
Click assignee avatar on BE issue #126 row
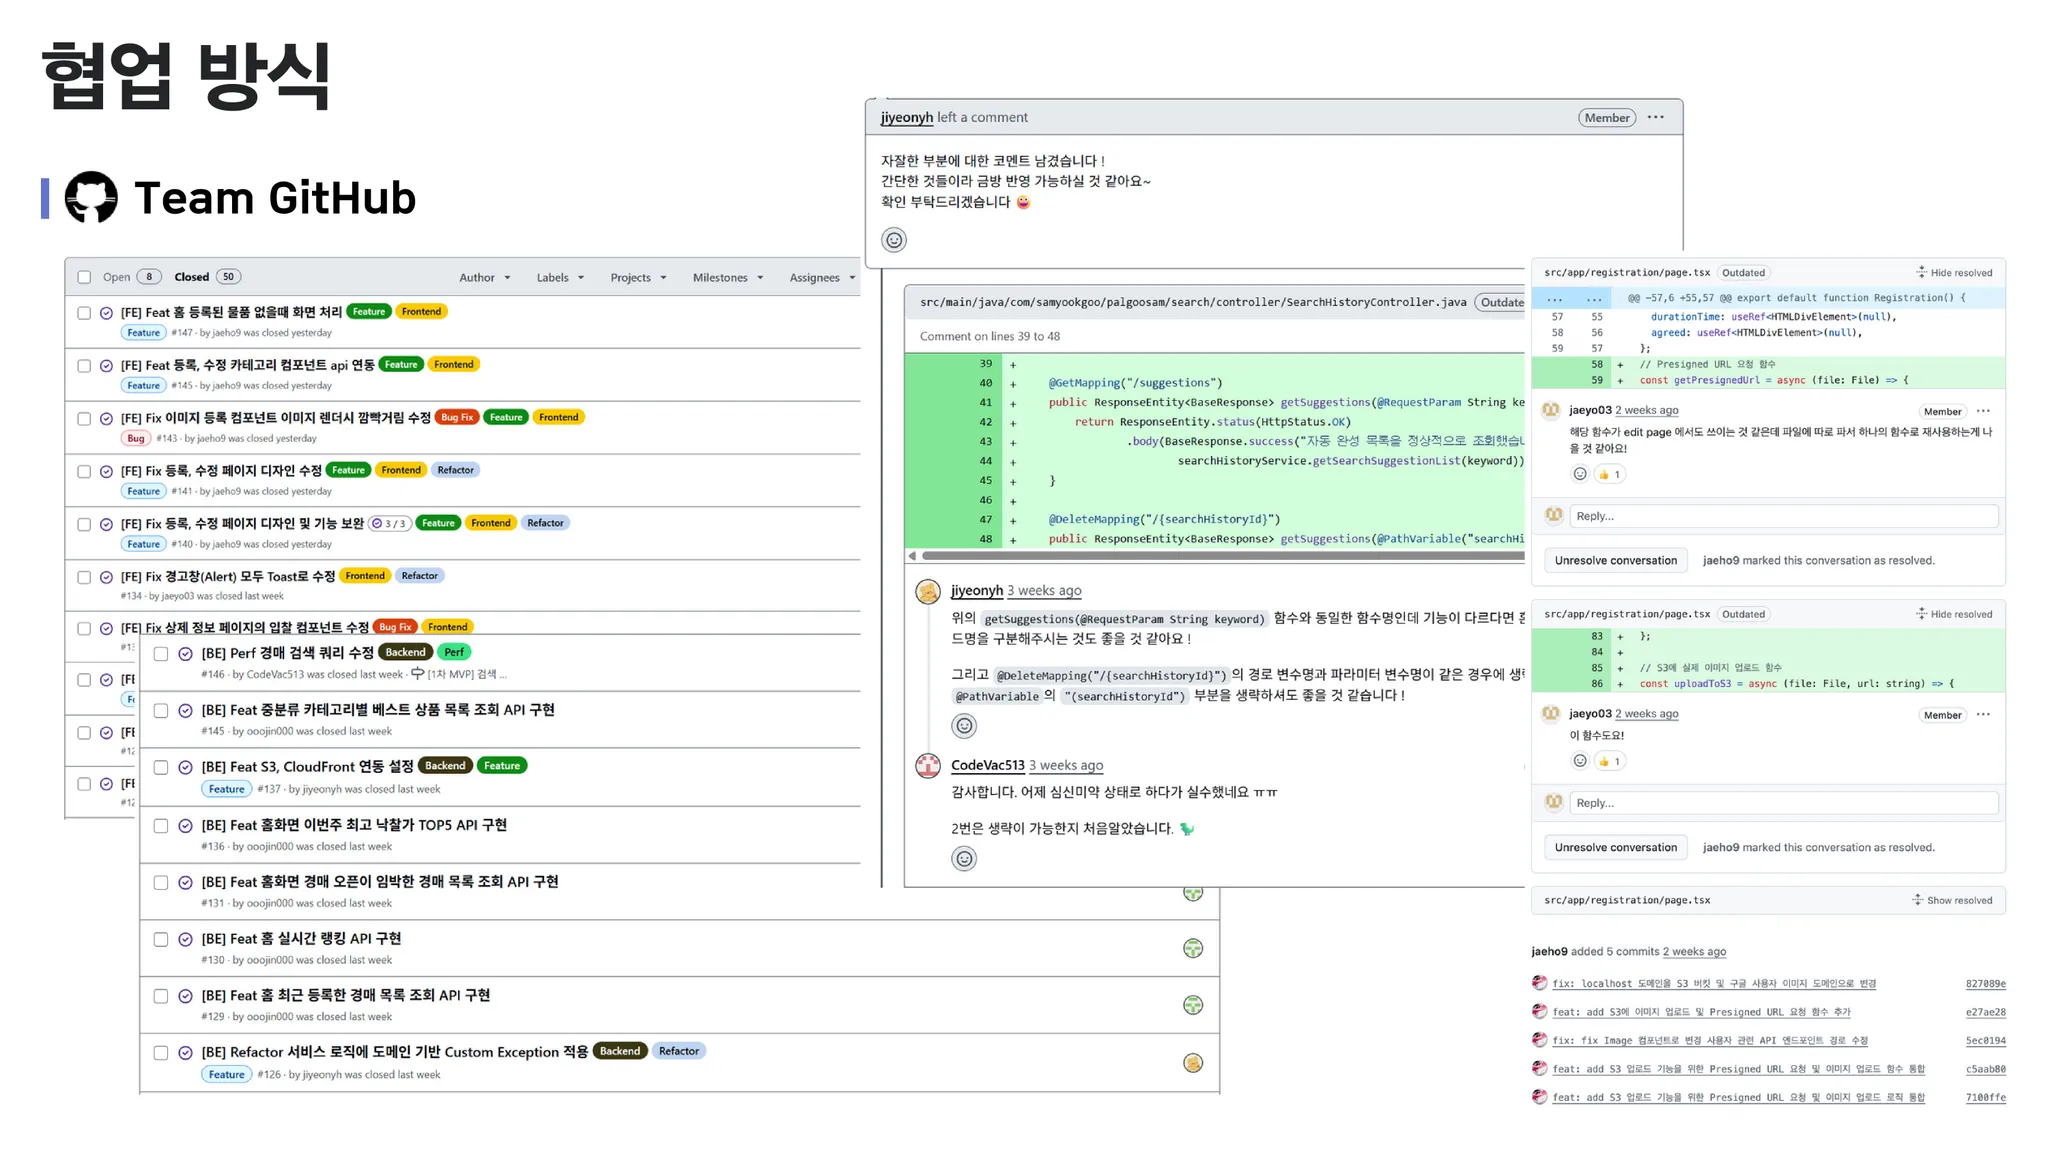(x=1193, y=1063)
